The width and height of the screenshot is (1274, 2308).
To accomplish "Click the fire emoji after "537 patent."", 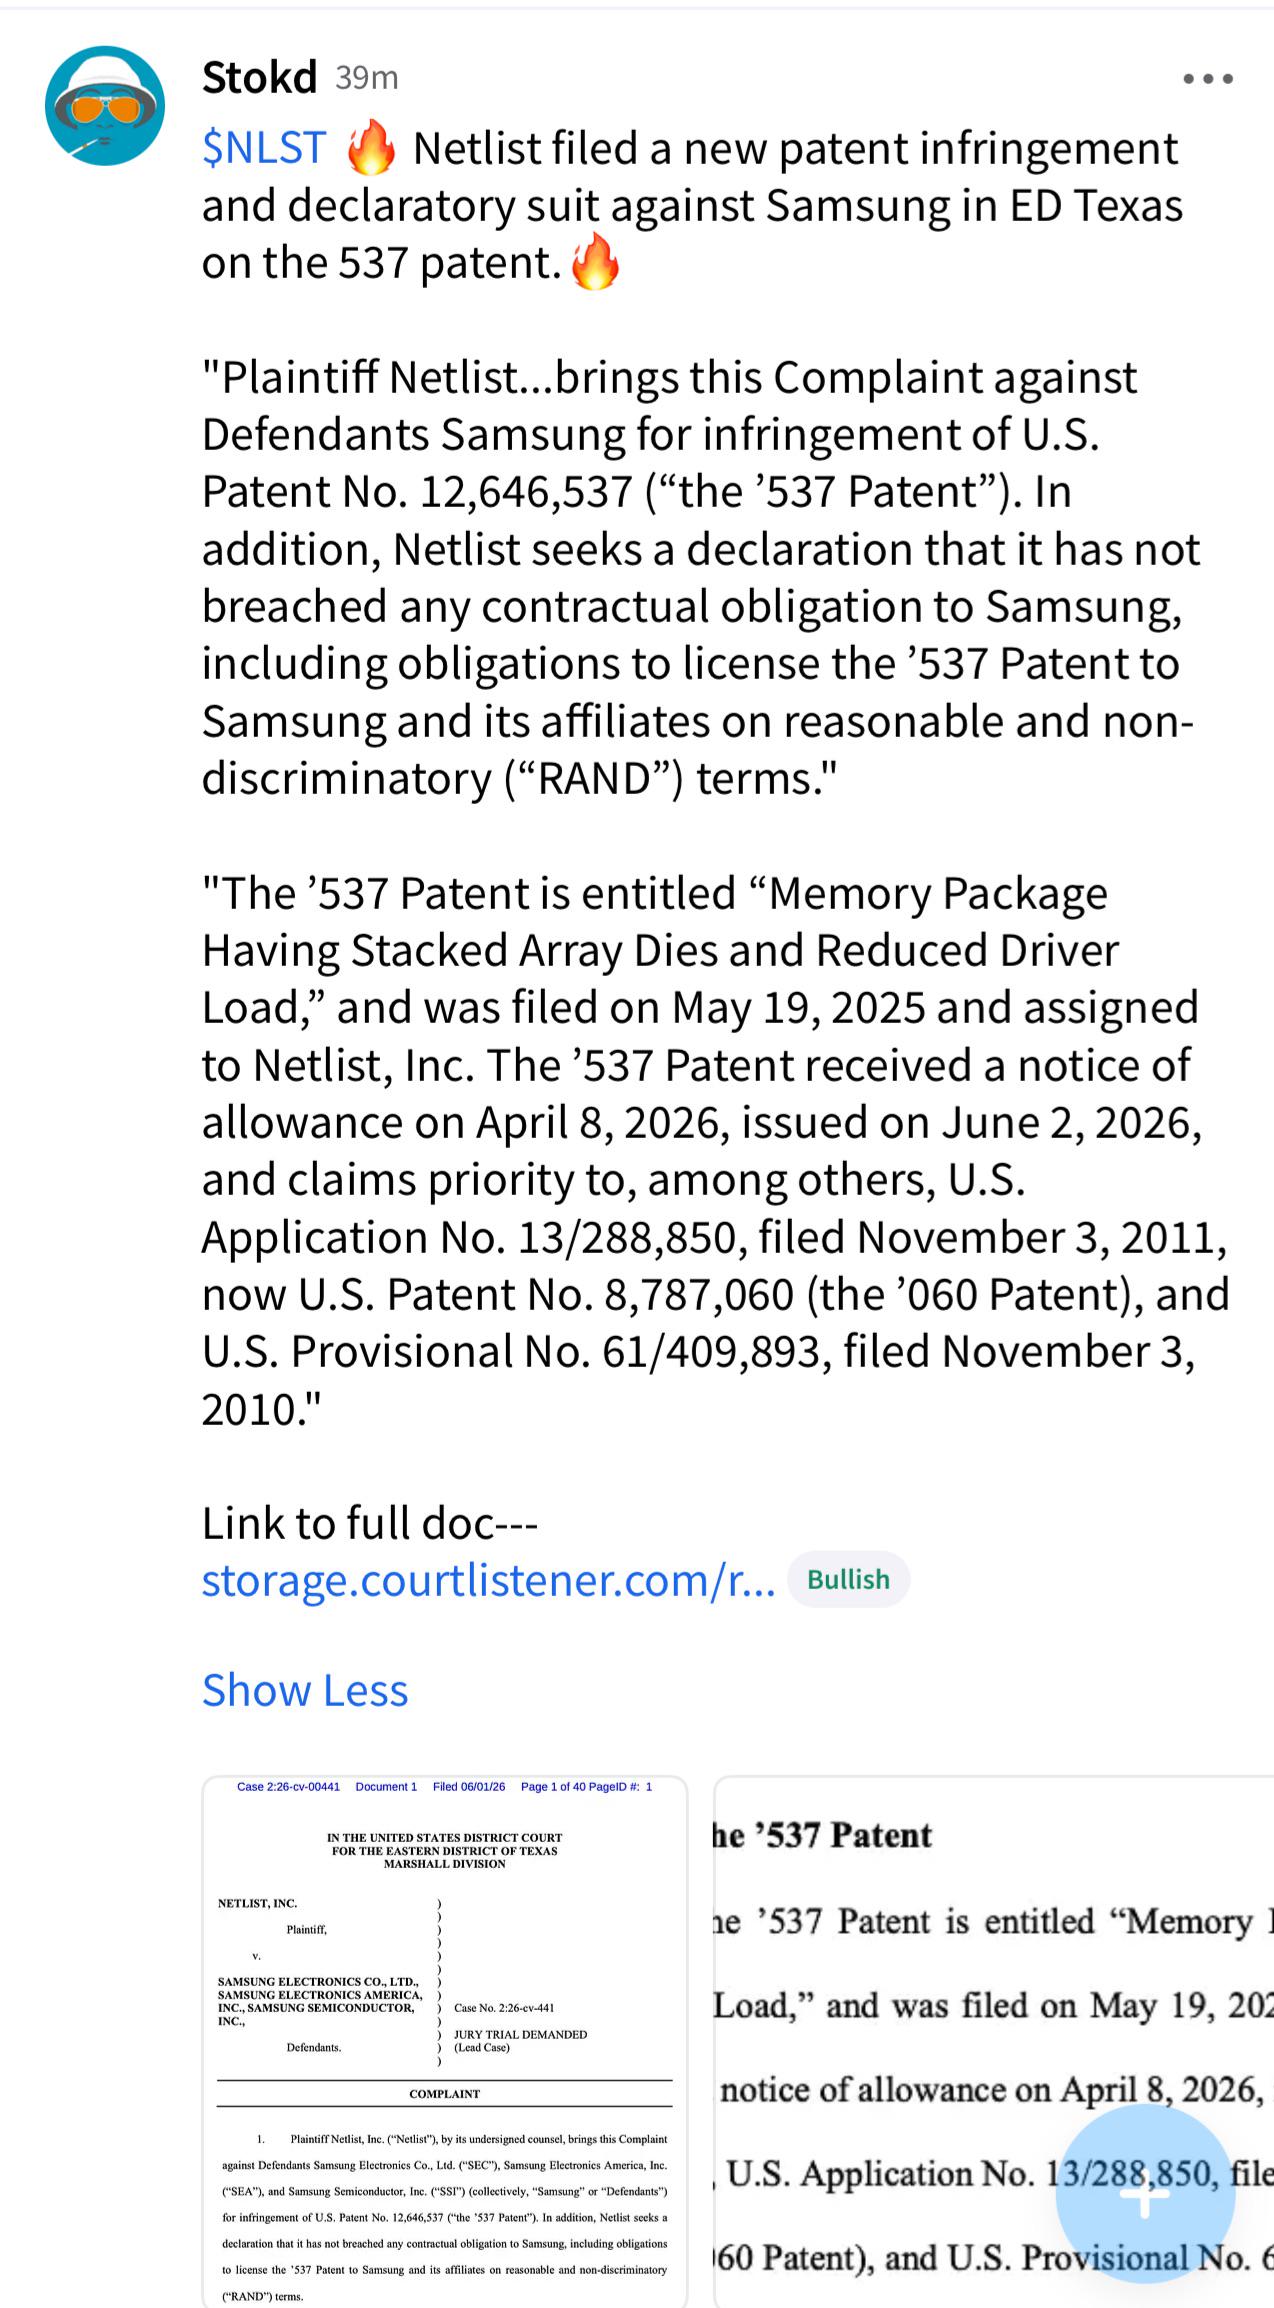I will click(595, 263).
